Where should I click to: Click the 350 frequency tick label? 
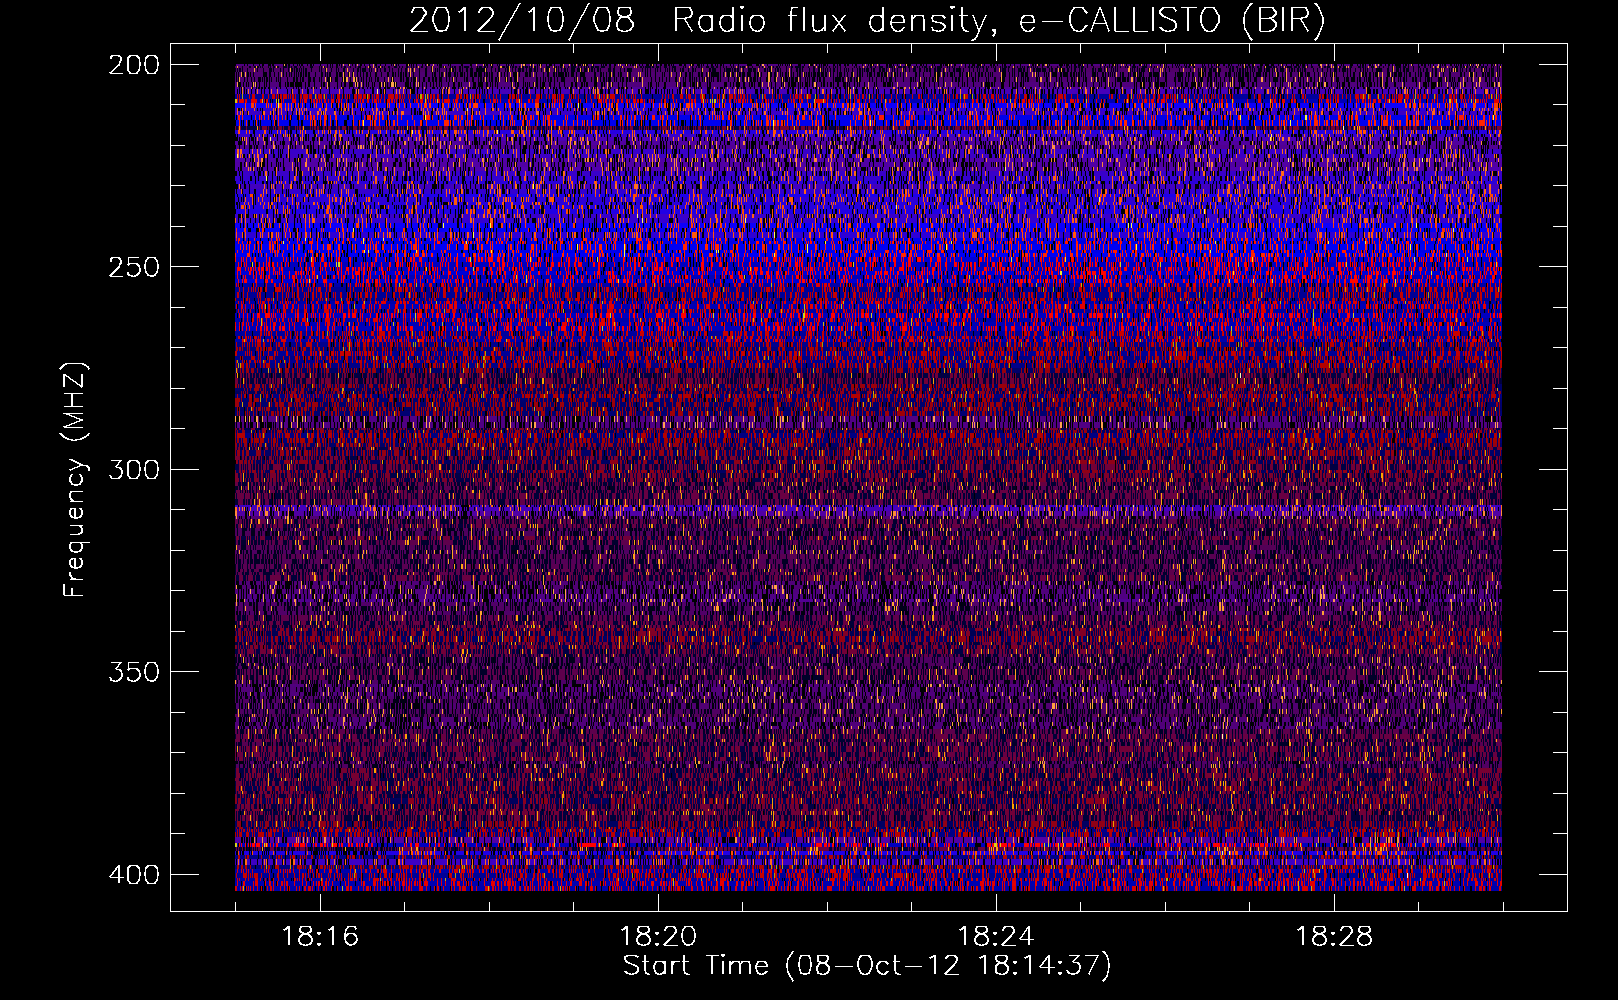click(x=133, y=672)
